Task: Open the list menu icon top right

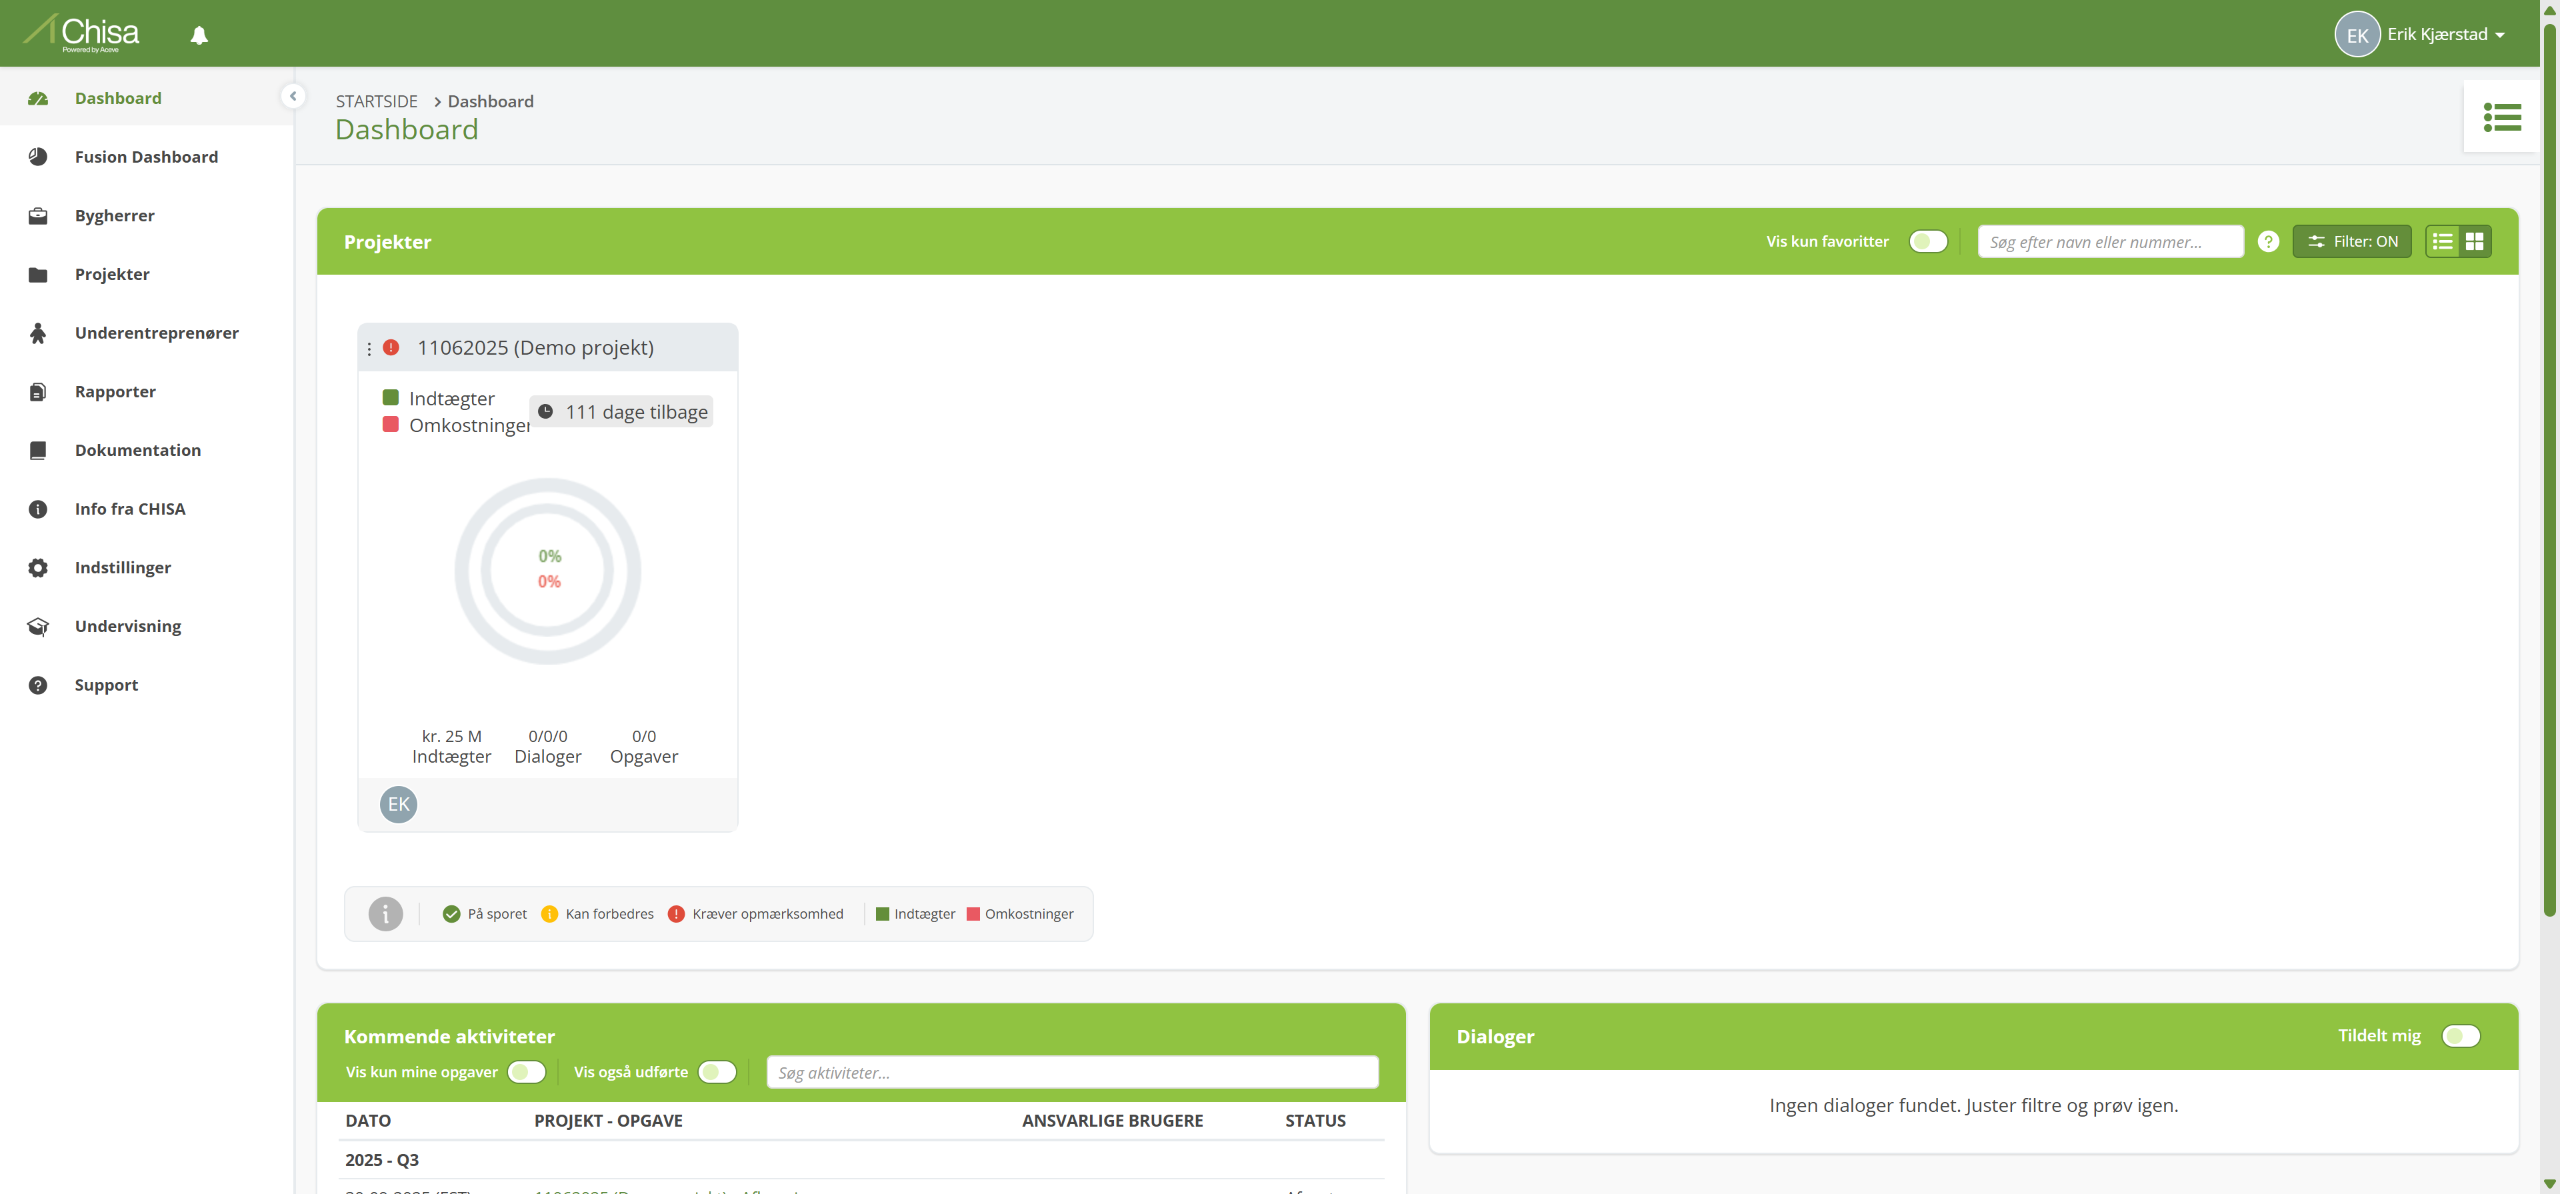Action: point(2501,117)
